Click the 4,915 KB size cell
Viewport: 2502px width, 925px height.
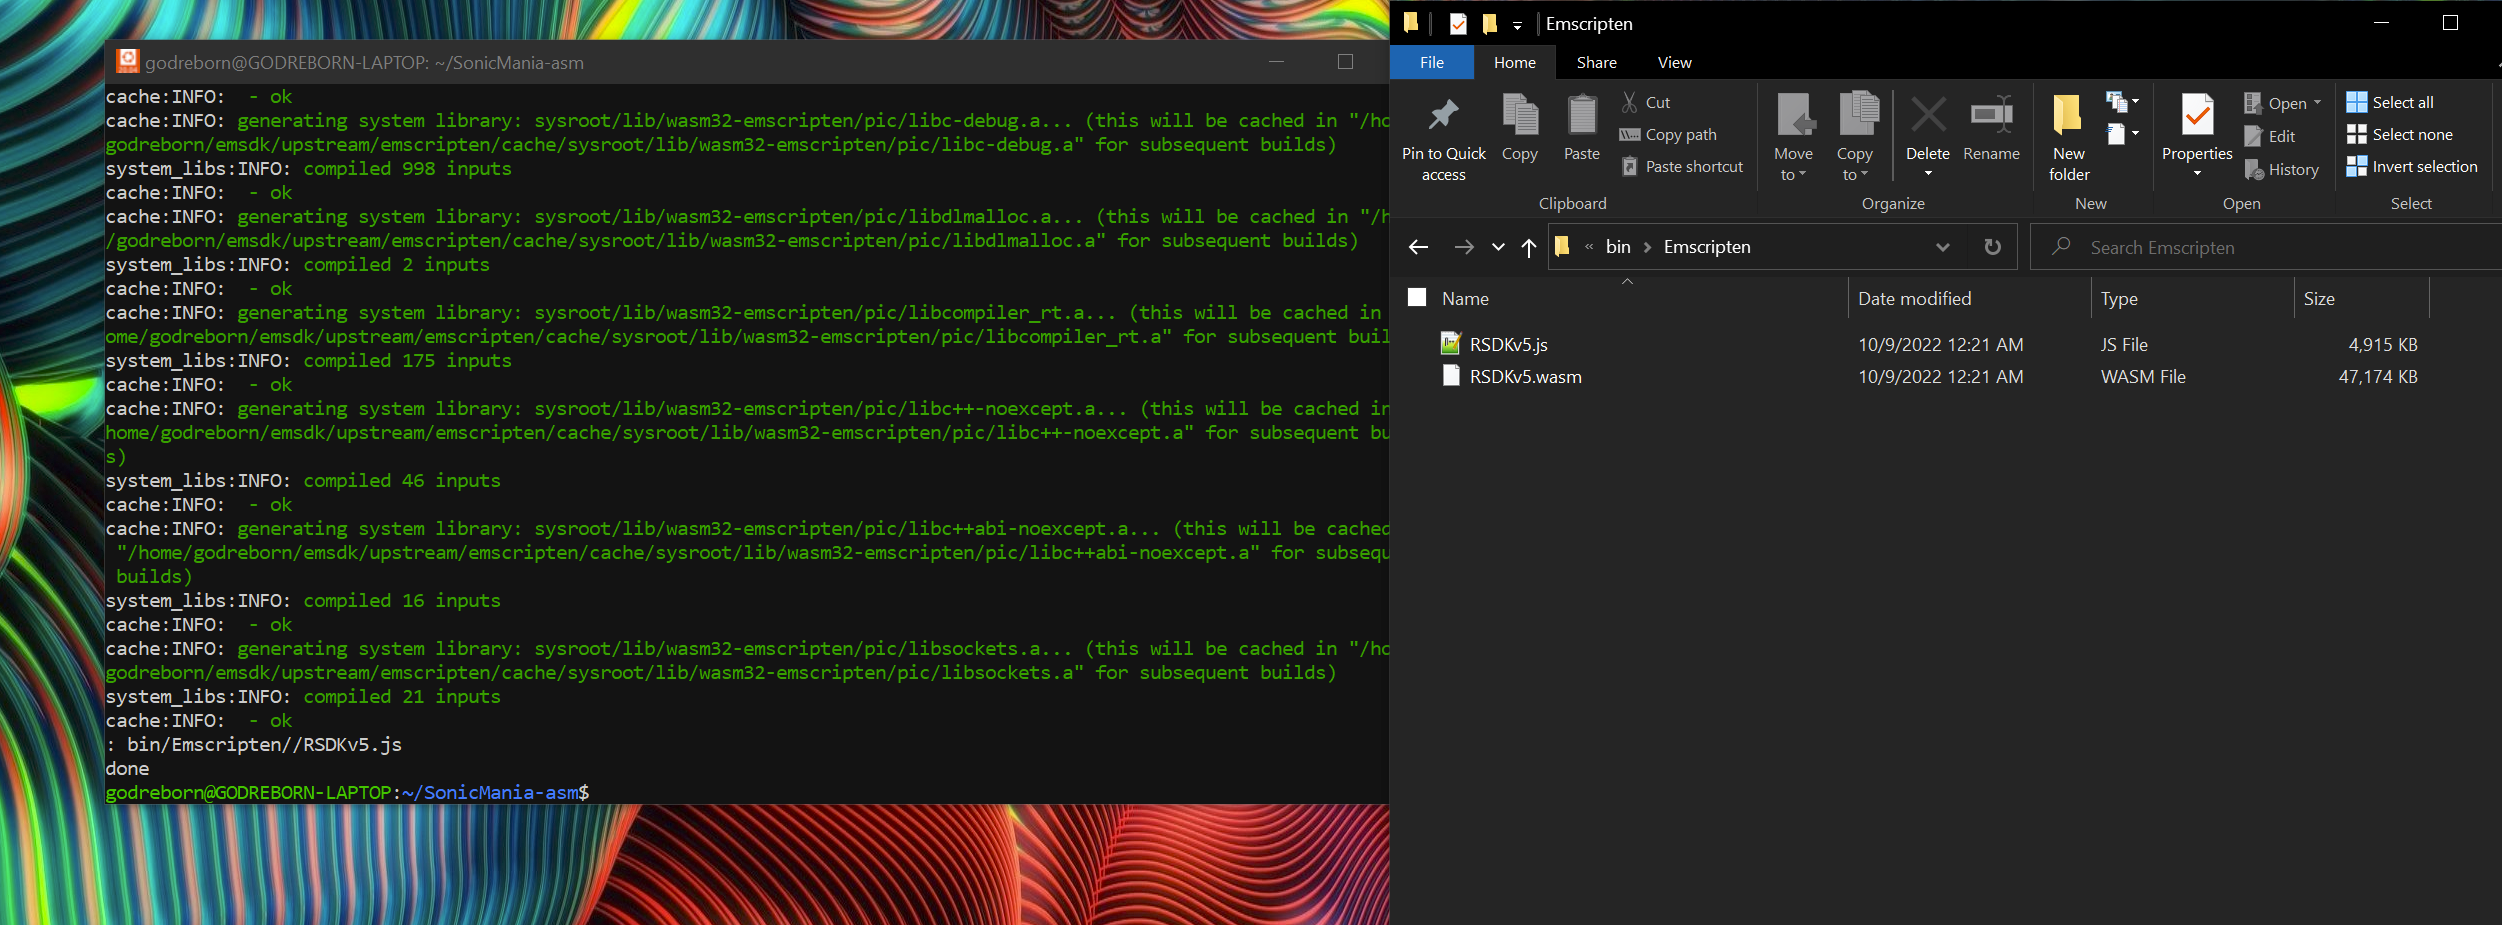pyautogui.click(x=2383, y=345)
